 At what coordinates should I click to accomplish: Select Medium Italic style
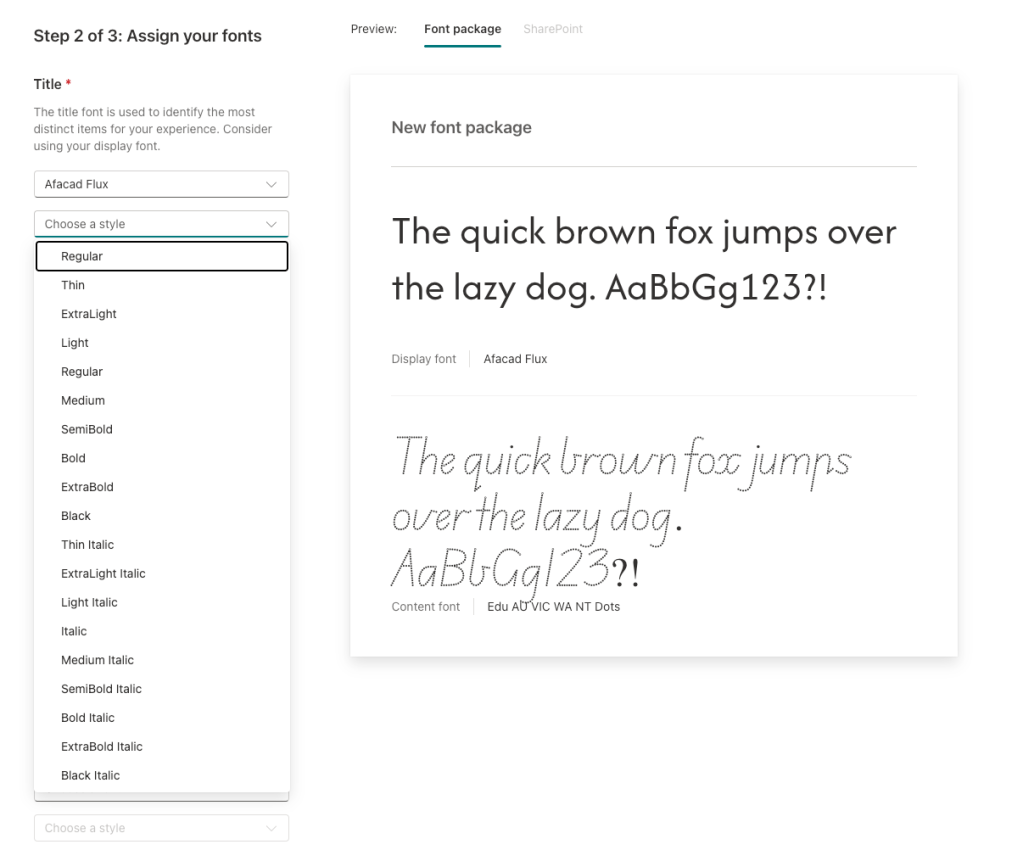tap(97, 660)
